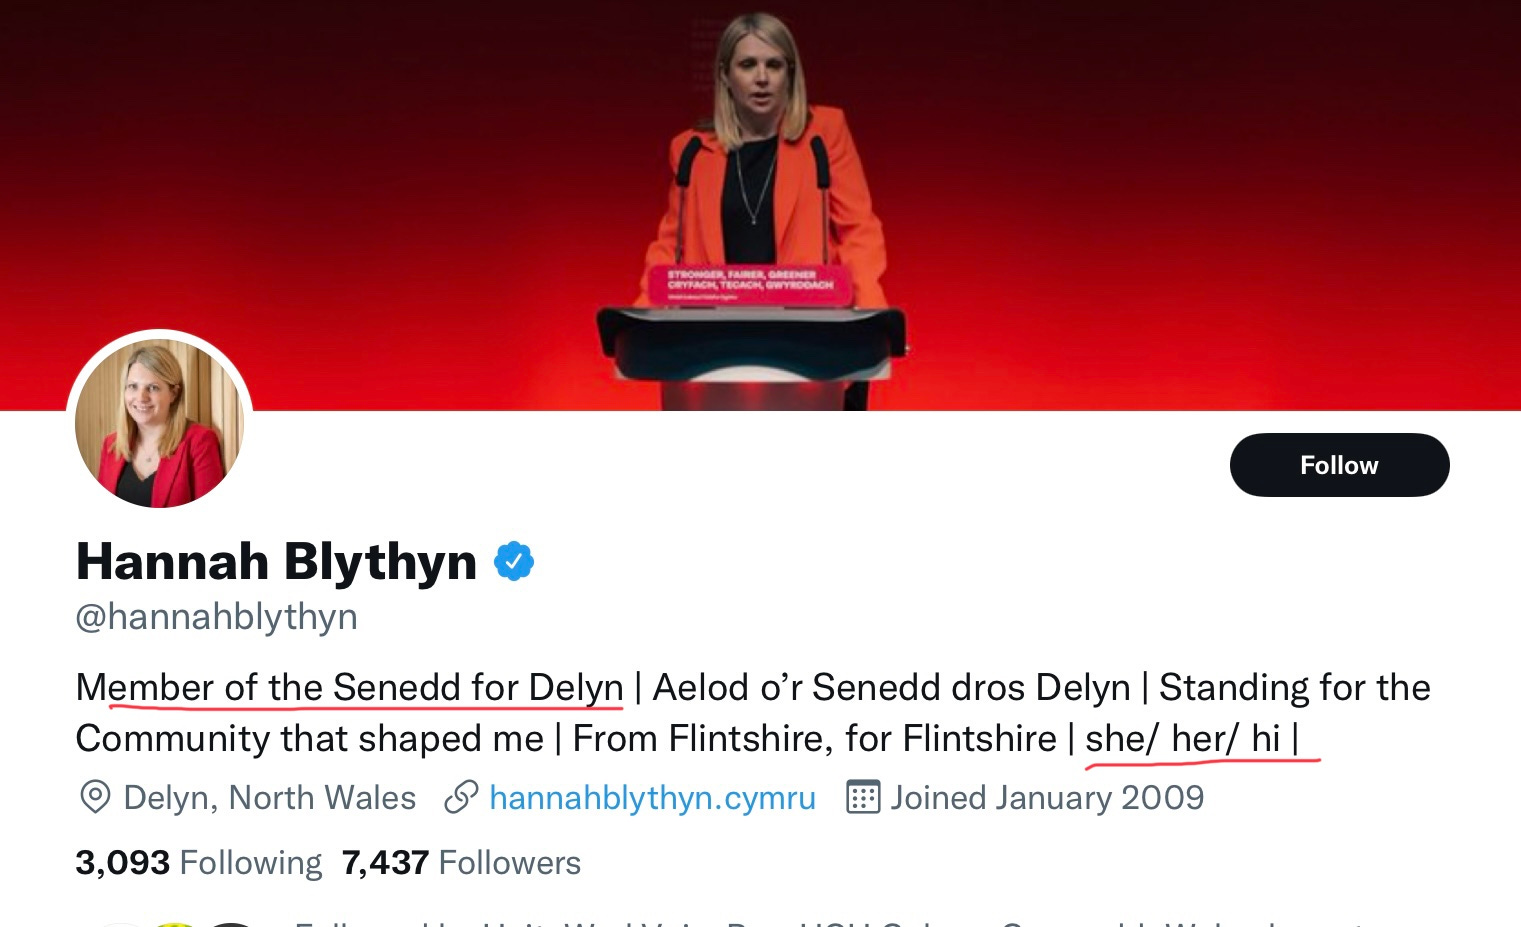Click the Aelod o'r Senedd dros Delyn text

[891, 688]
